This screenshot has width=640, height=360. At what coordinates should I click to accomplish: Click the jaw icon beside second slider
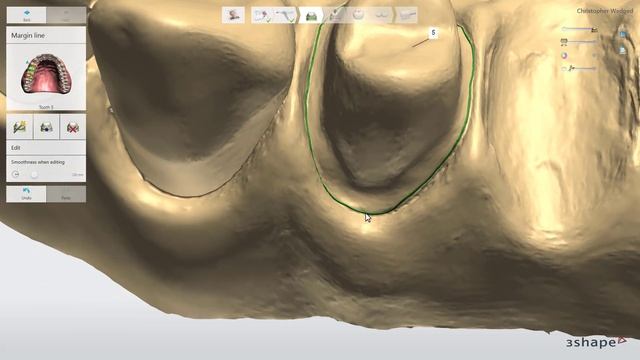(x=564, y=42)
